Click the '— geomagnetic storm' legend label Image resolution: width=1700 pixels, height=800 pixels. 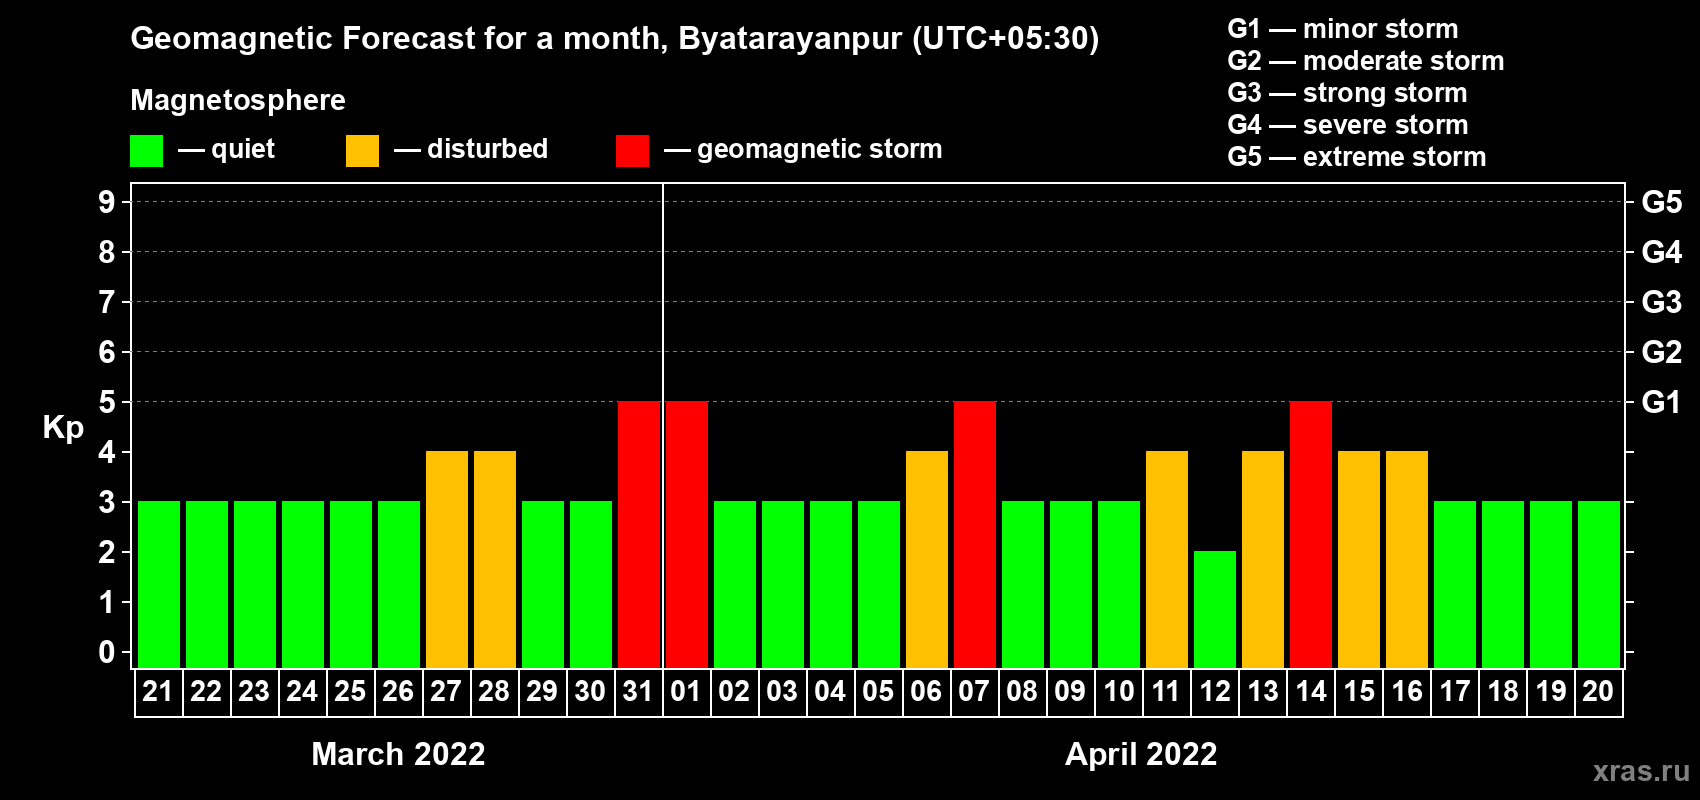[x=803, y=149]
